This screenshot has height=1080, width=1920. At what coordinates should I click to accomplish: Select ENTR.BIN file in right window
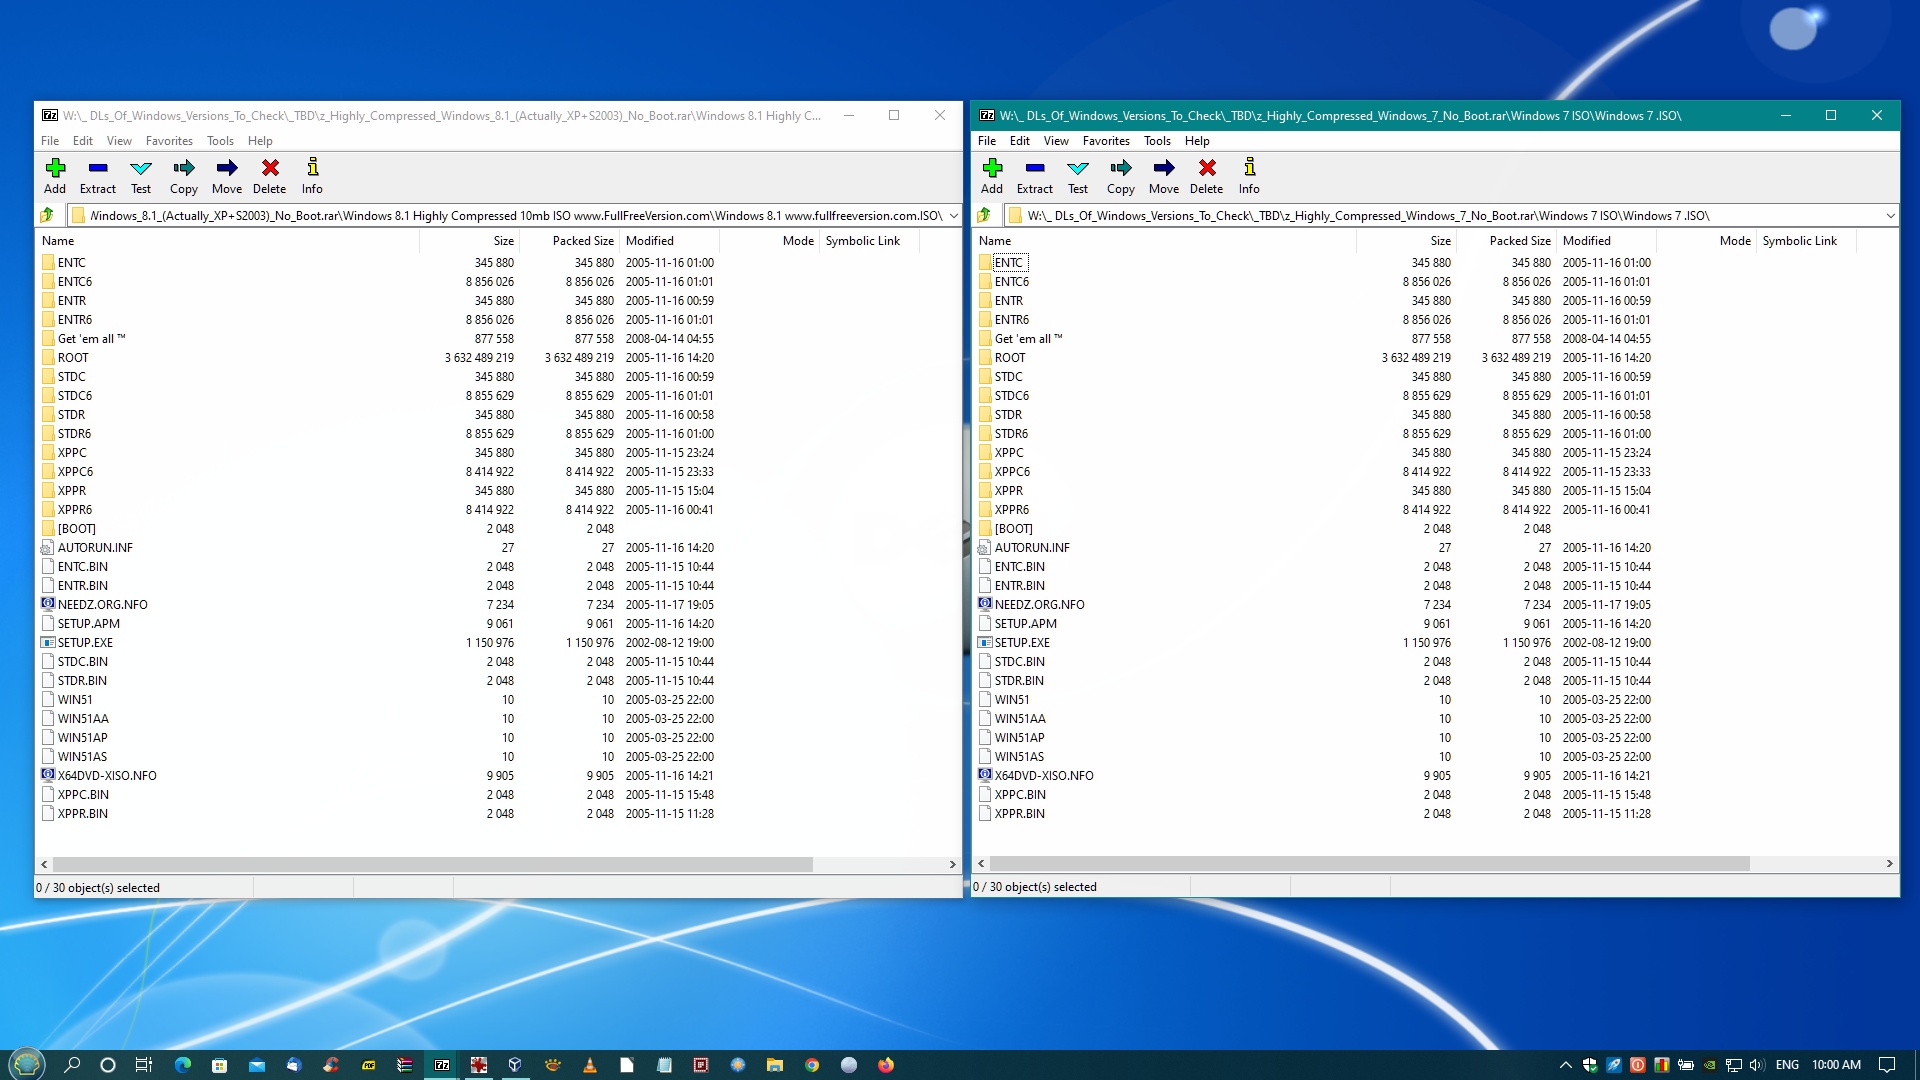pos(1019,586)
